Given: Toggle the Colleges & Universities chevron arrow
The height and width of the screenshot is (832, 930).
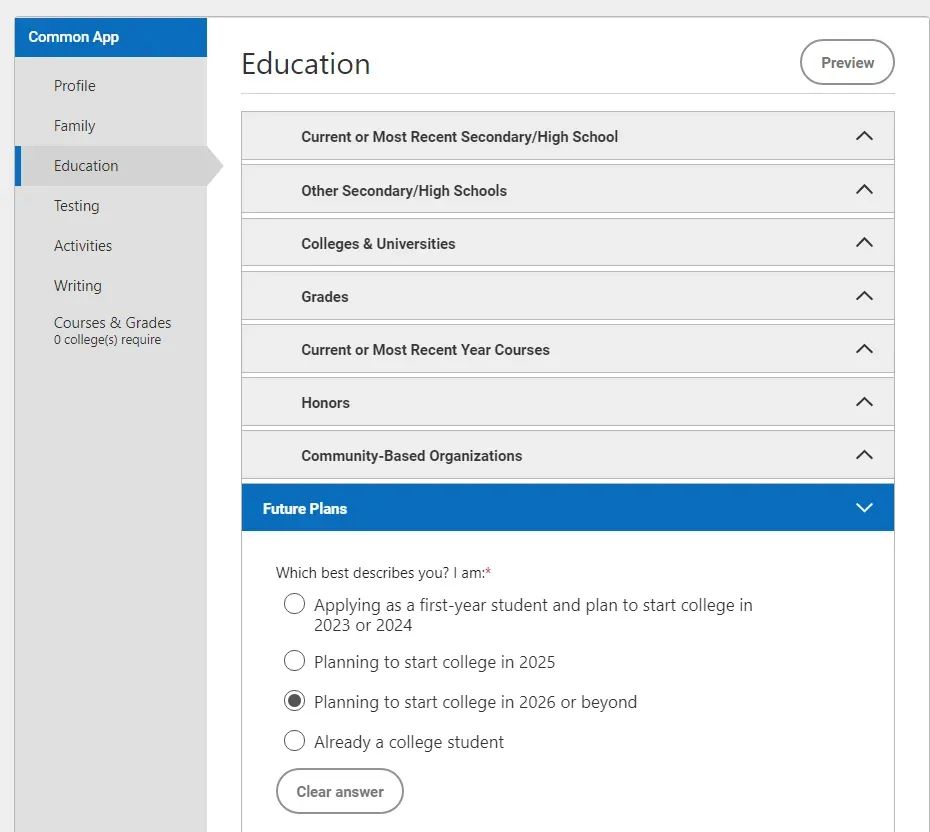Looking at the screenshot, I should tap(864, 243).
